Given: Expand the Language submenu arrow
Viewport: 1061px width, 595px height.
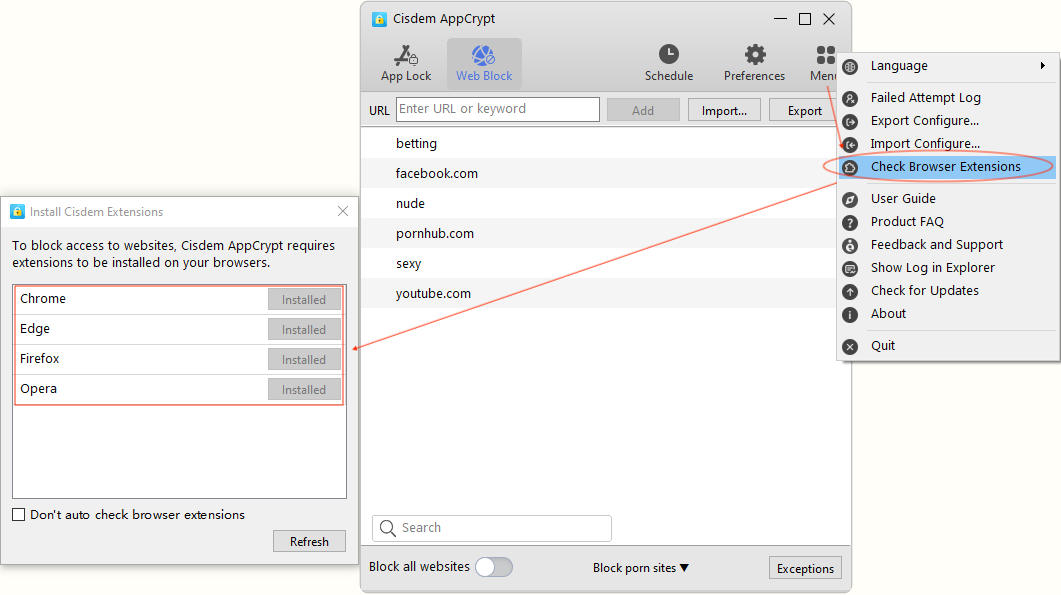Looking at the screenshot, I should (x=1042, y=66).
